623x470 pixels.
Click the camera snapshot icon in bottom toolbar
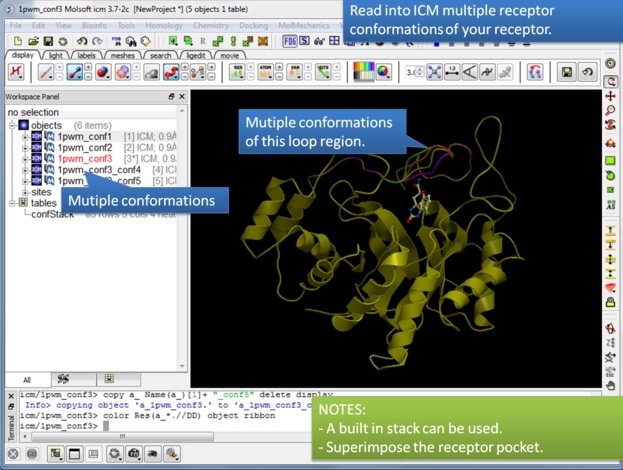pyautogui.click(x=131, y=454)
